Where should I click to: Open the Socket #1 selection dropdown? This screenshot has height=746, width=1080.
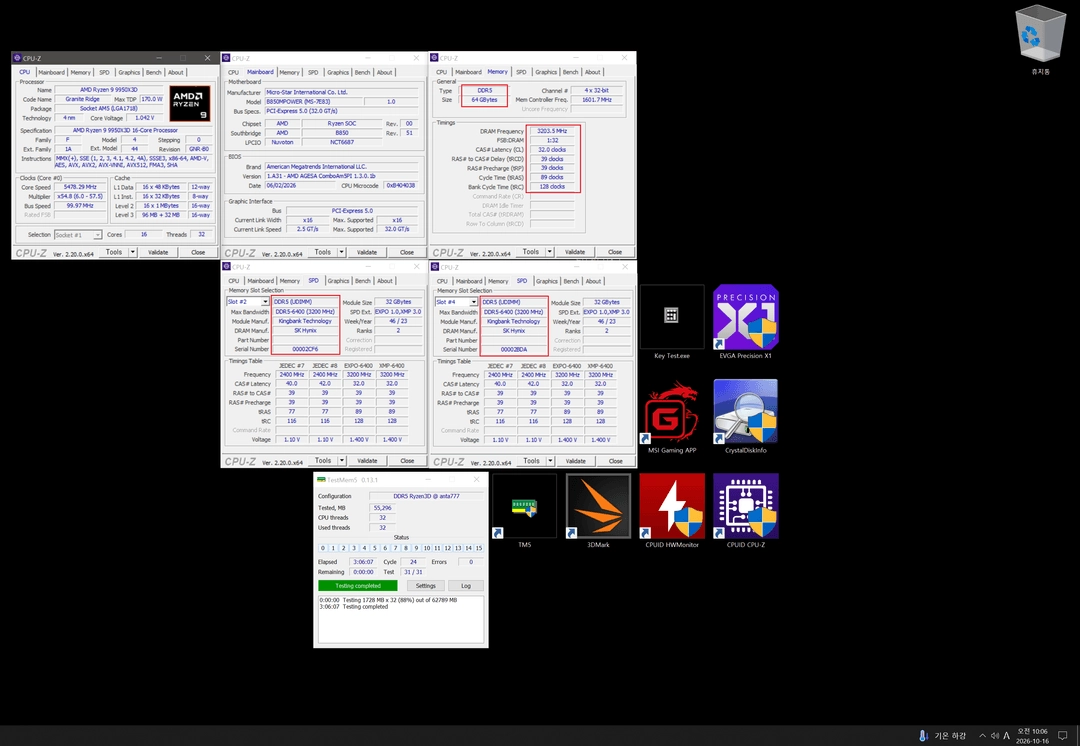click(97, 235)
